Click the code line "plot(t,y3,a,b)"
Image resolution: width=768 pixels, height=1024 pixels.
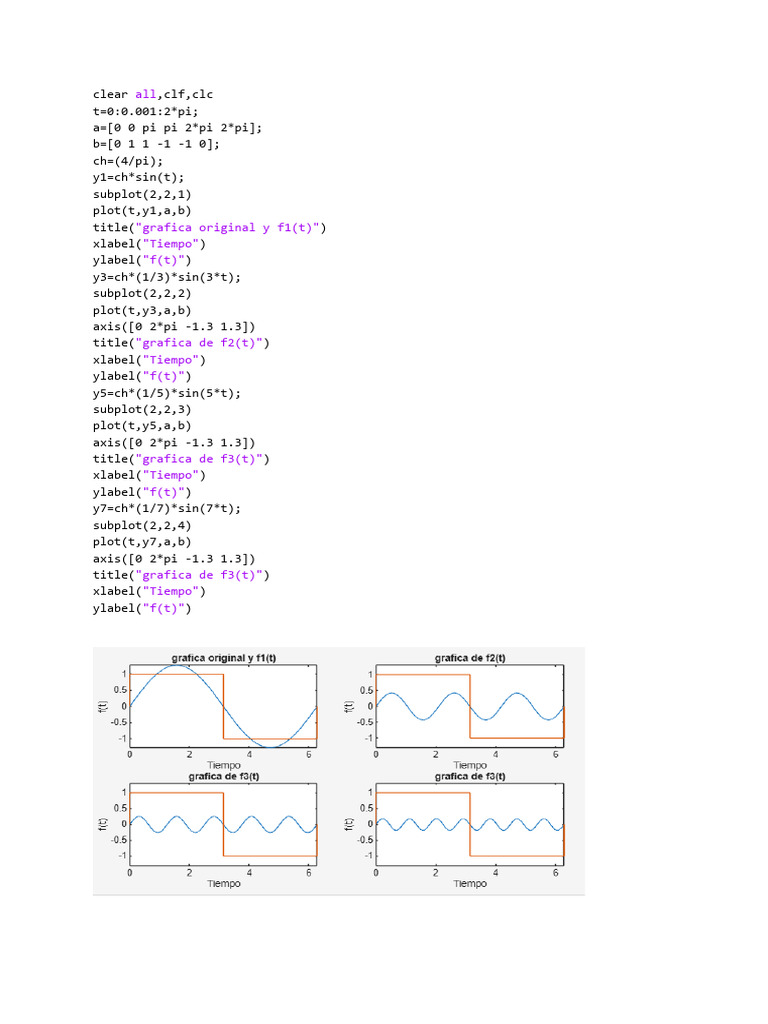click(142, 311)
